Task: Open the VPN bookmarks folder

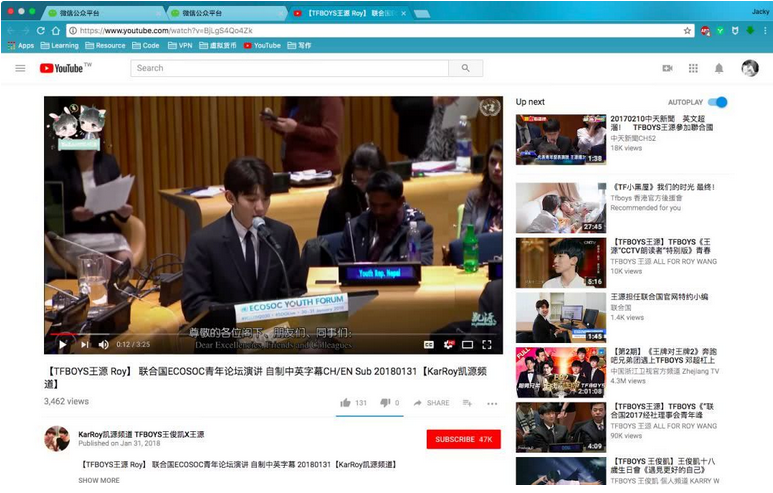Action: point(180,45)
